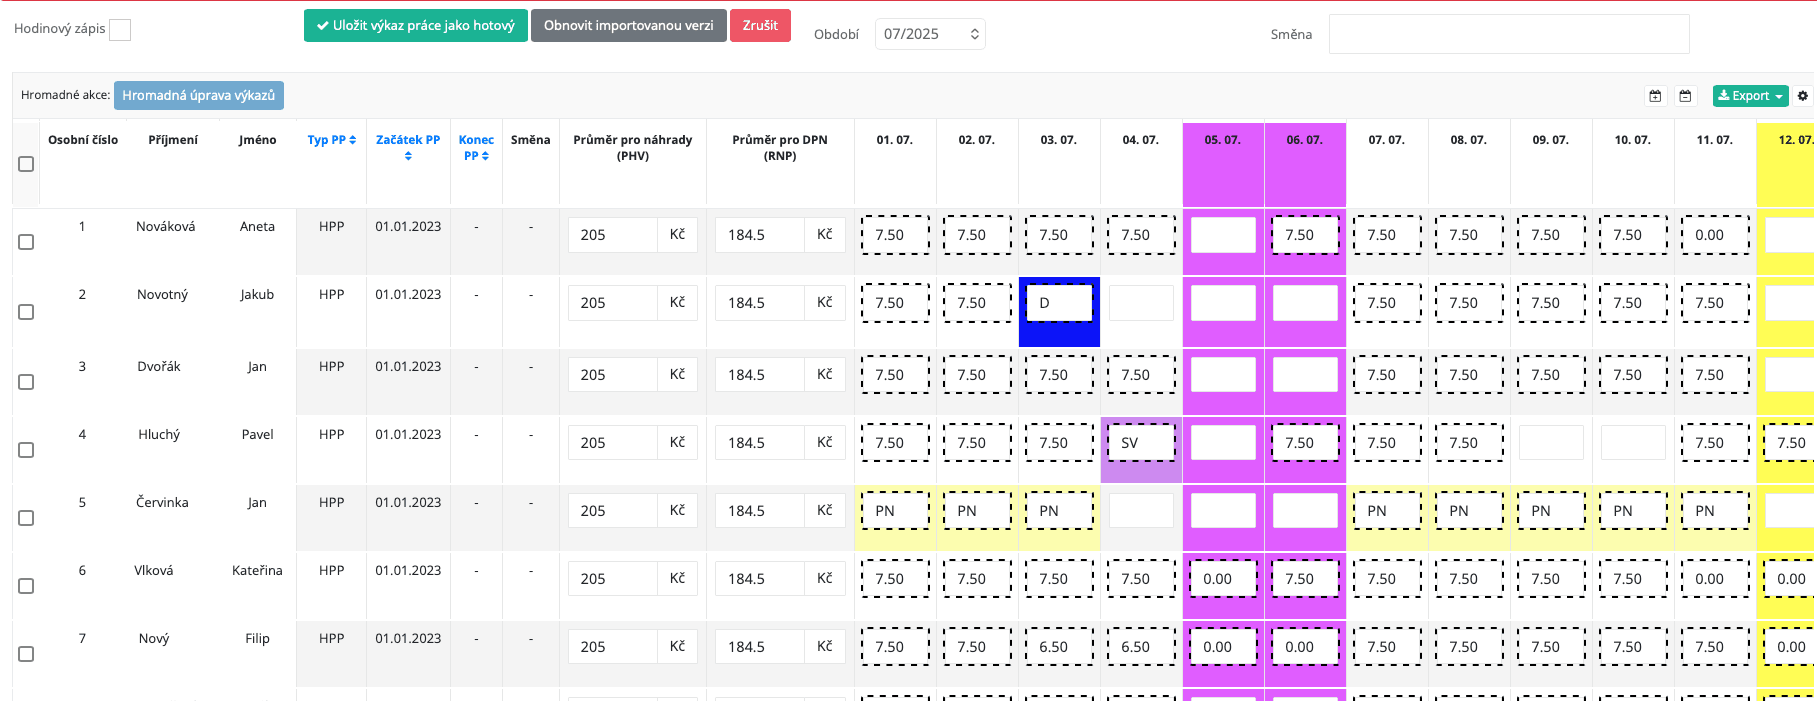
Task: Expand the Export dropdown menu
Action: (x=1750, y=96)
